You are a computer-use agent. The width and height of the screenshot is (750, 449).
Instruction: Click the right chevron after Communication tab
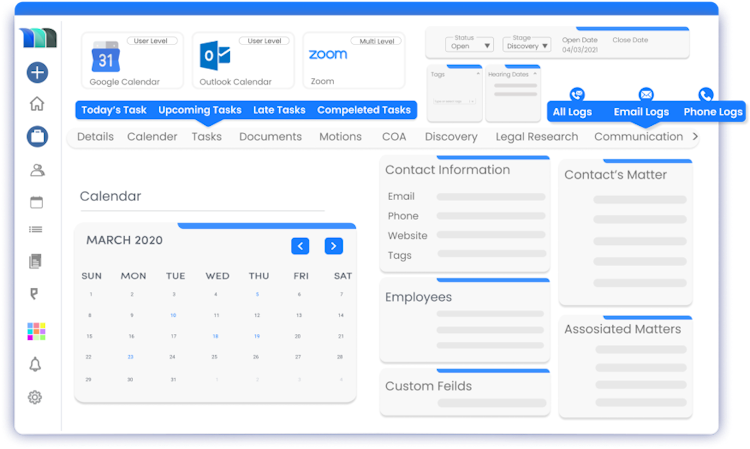pos(695,137)
